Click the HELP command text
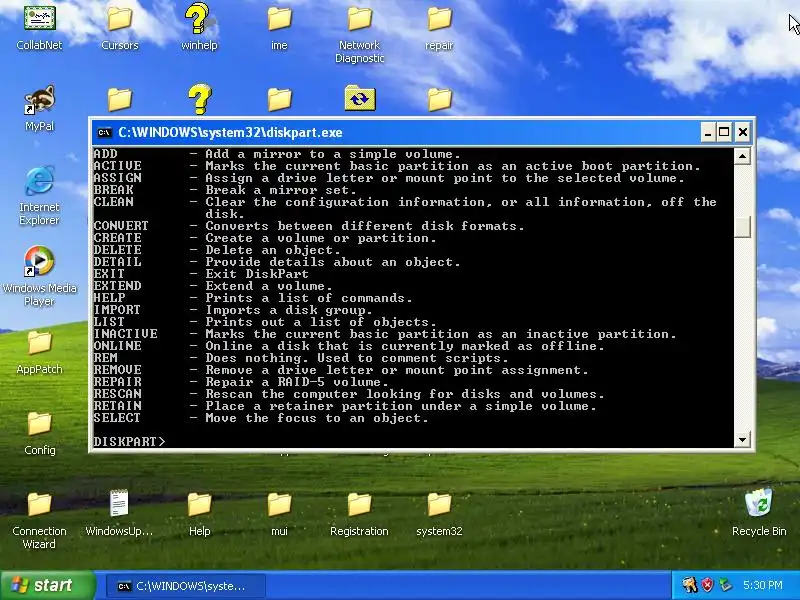 click(x=109, y=298)
